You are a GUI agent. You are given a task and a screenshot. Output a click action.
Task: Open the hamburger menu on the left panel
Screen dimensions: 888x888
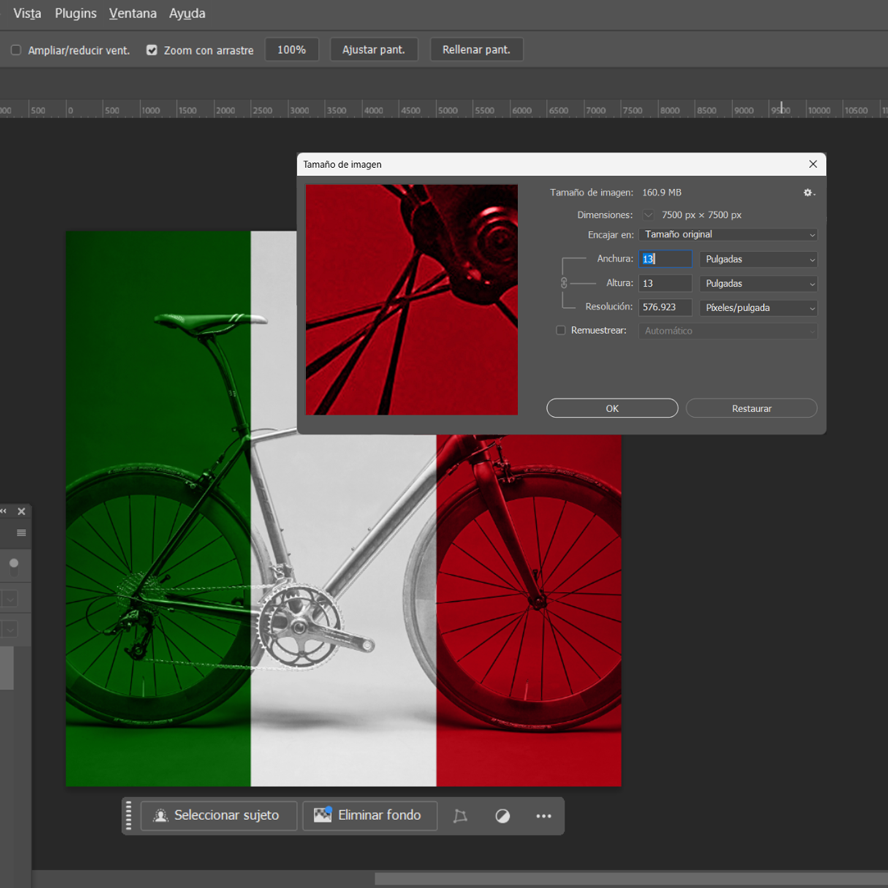(x=21, y=533)
